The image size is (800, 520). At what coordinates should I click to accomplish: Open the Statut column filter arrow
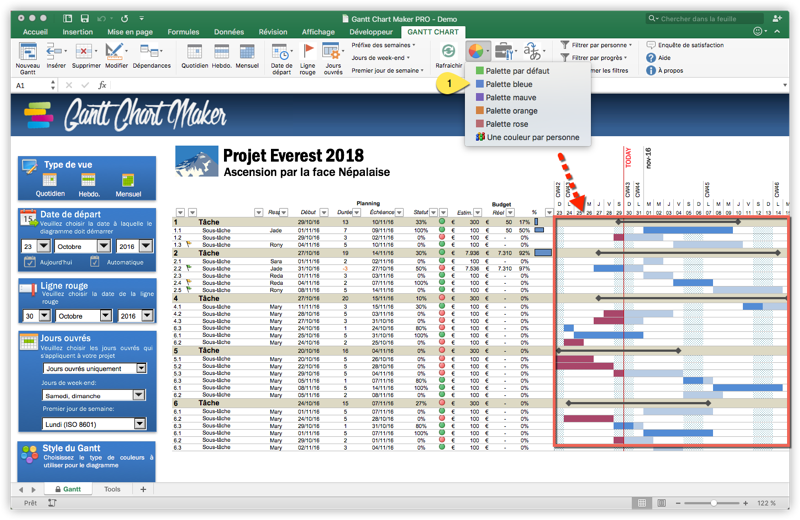tap(433, 212)
